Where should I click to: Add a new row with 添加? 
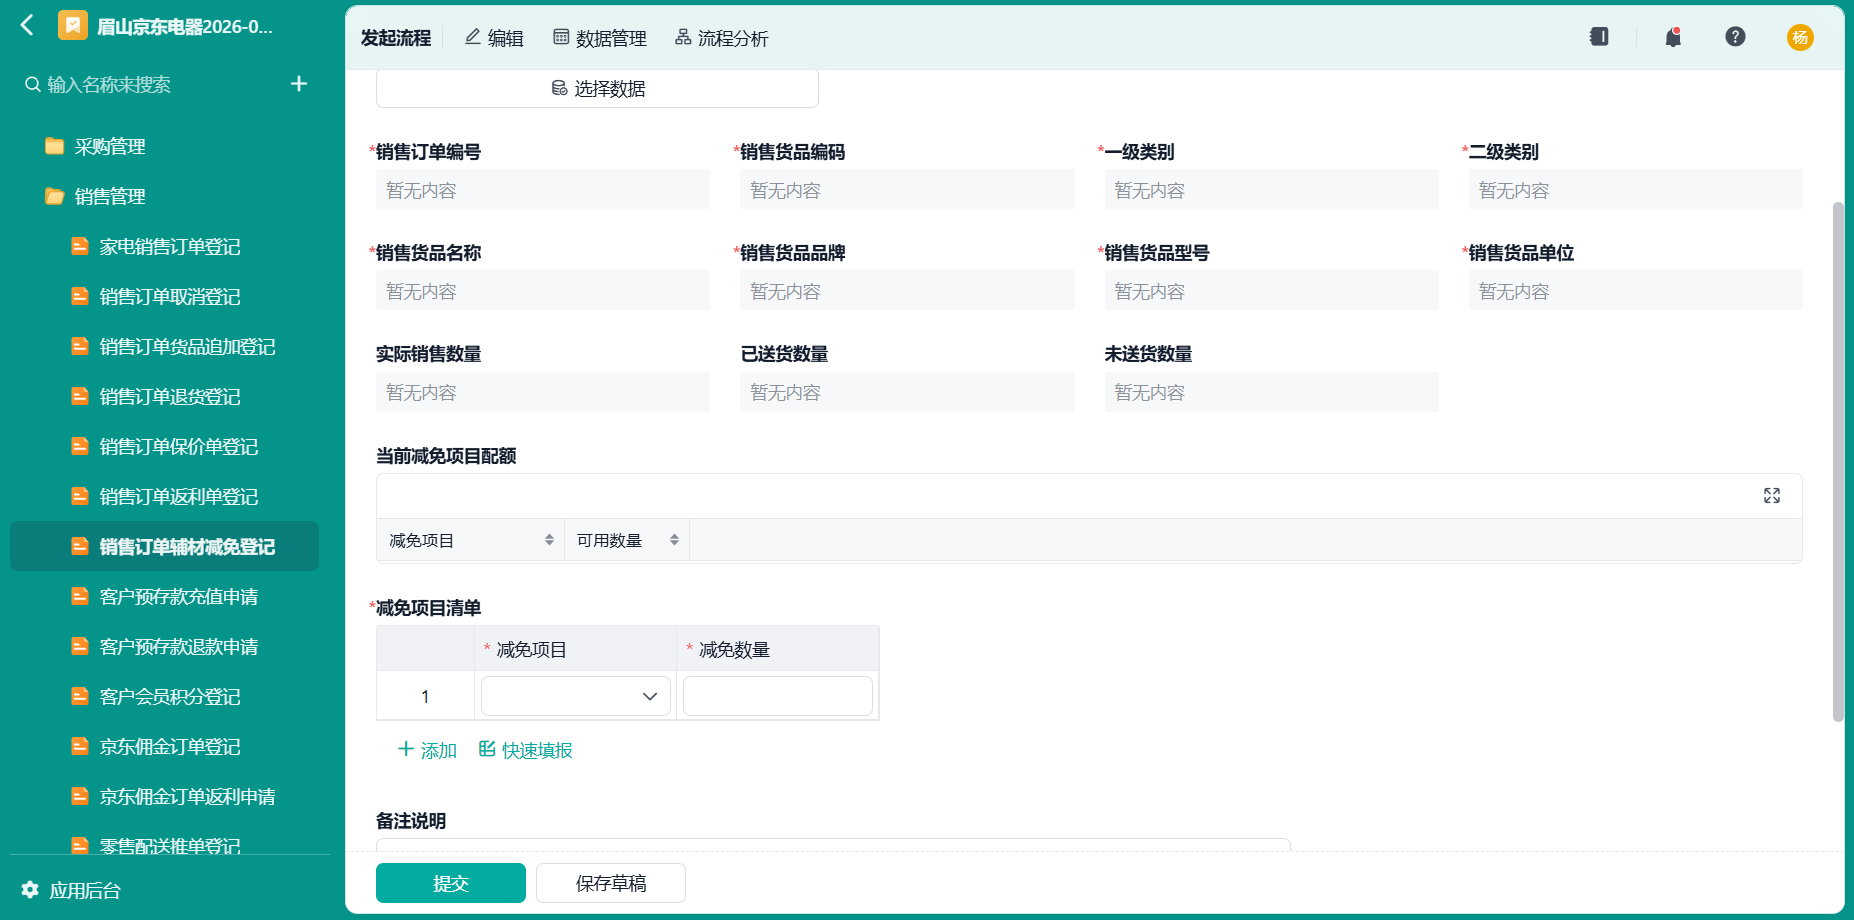[x=427, y=750]
